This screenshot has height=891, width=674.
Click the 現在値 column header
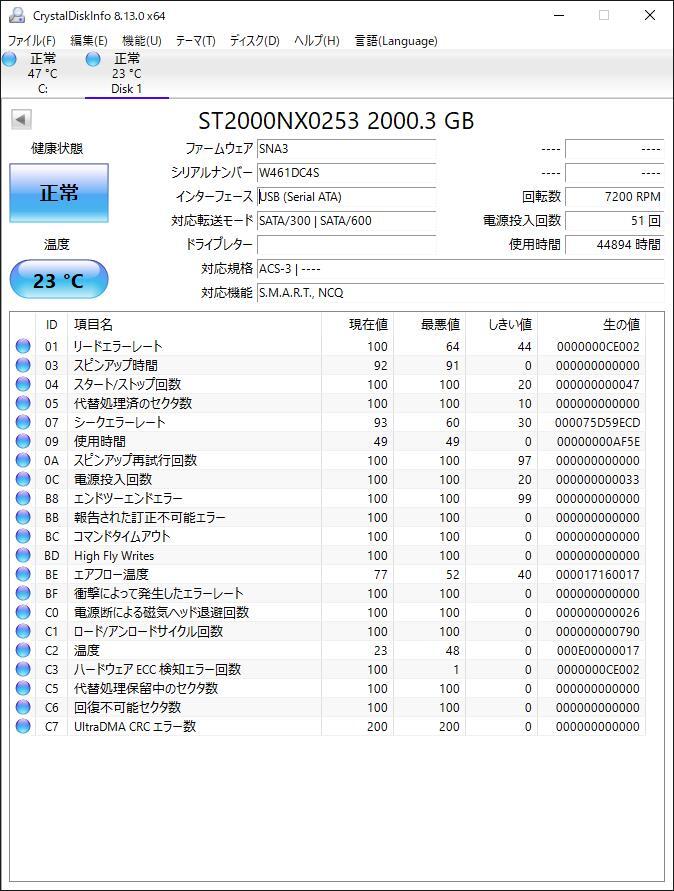(x=357, y=324)
